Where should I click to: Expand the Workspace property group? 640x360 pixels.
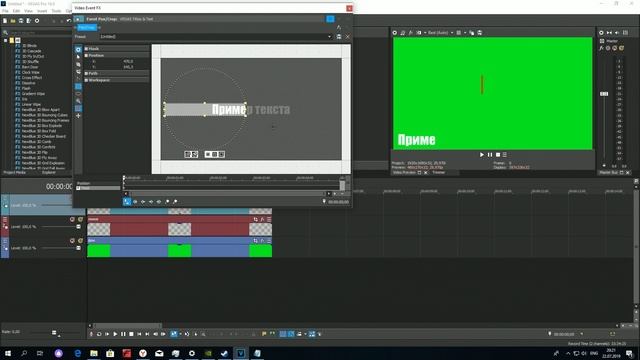click(86, 80)
